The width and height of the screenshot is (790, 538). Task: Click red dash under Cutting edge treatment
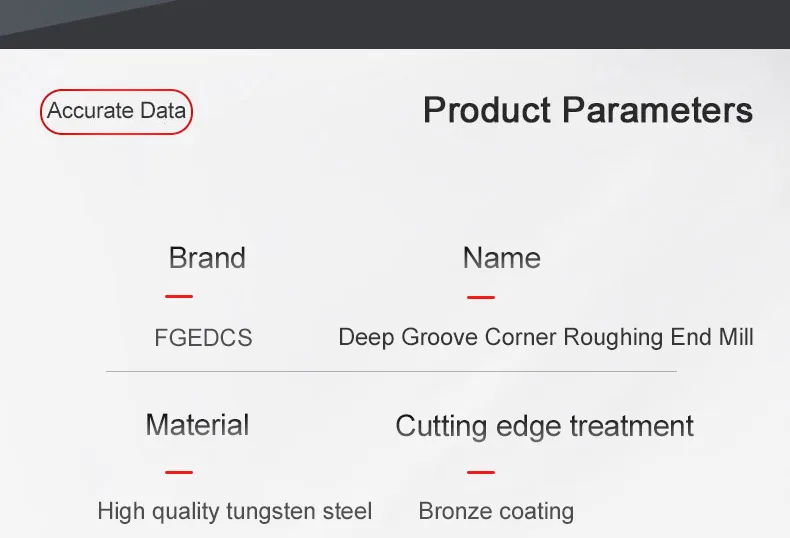481,472
